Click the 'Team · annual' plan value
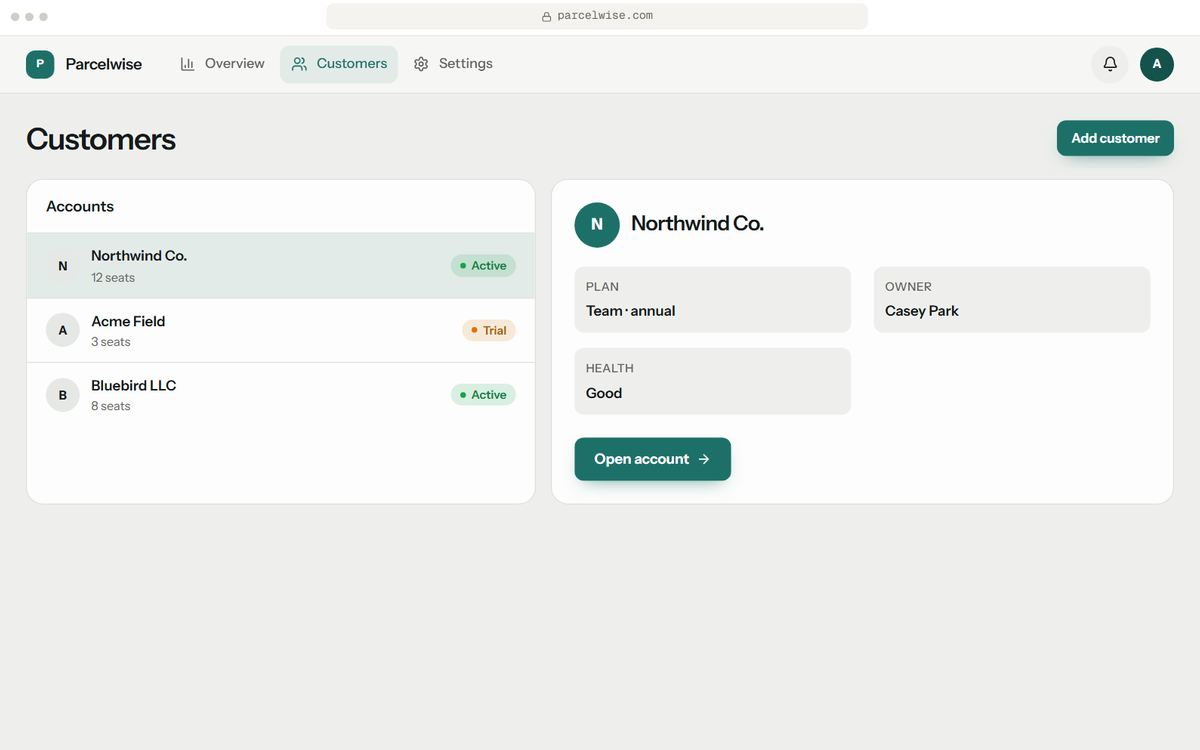Viewport: 1200px width, 750px height. (630, 311)
